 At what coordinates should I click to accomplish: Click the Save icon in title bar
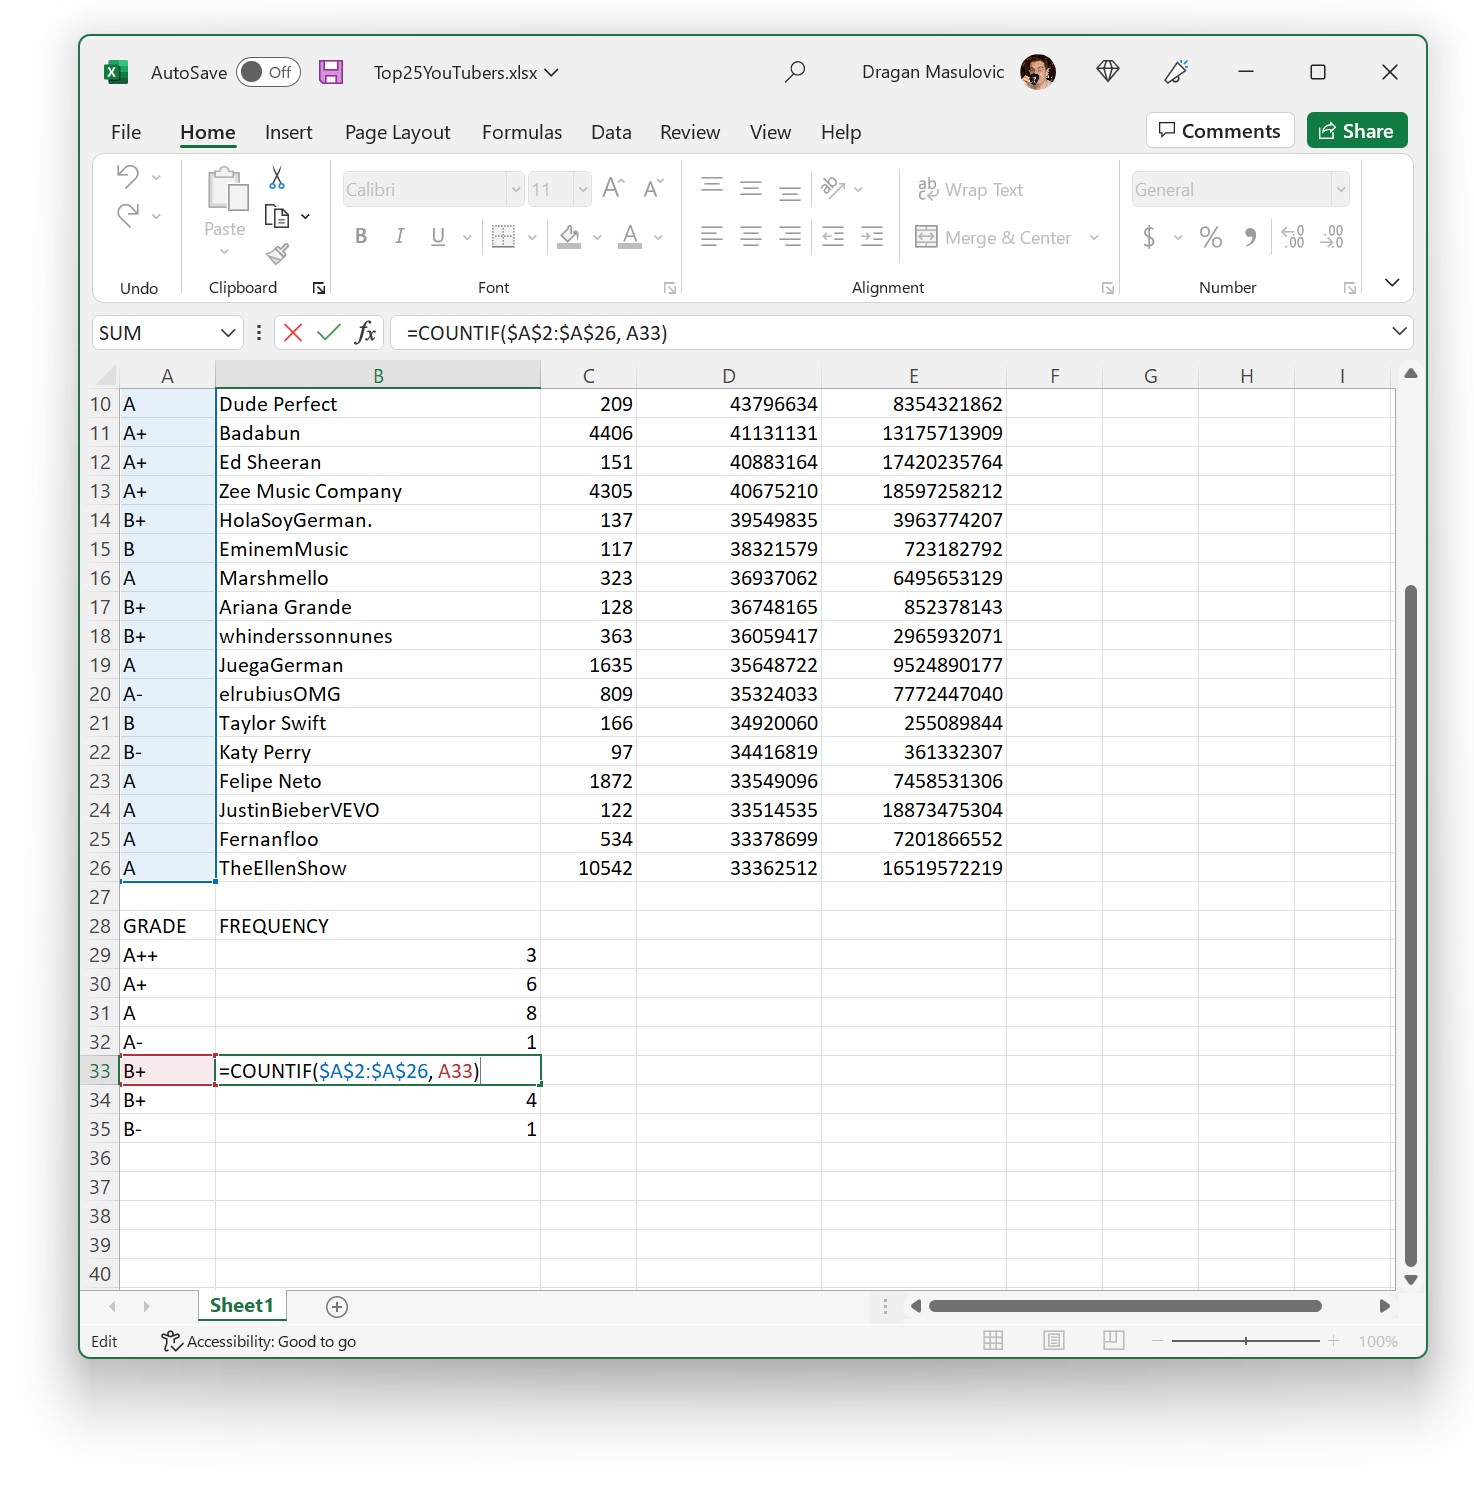pos(331,72)
